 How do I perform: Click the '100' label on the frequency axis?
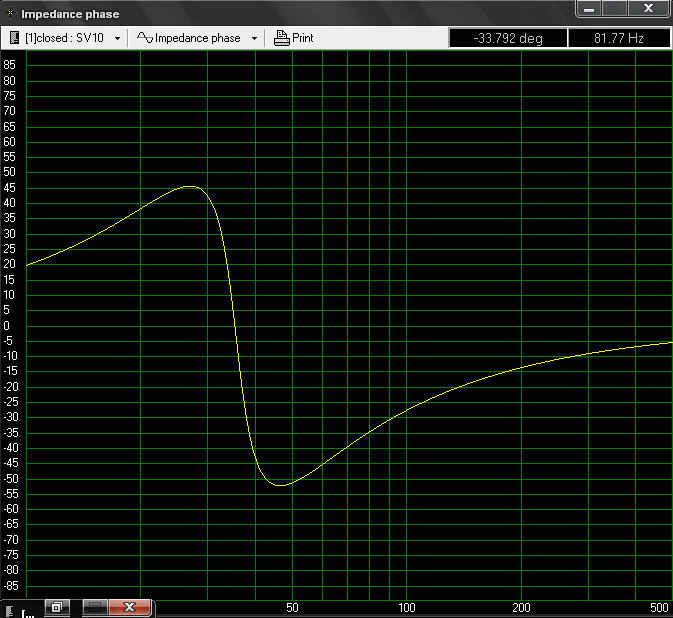pyautogui.click(x=406, y=608)
